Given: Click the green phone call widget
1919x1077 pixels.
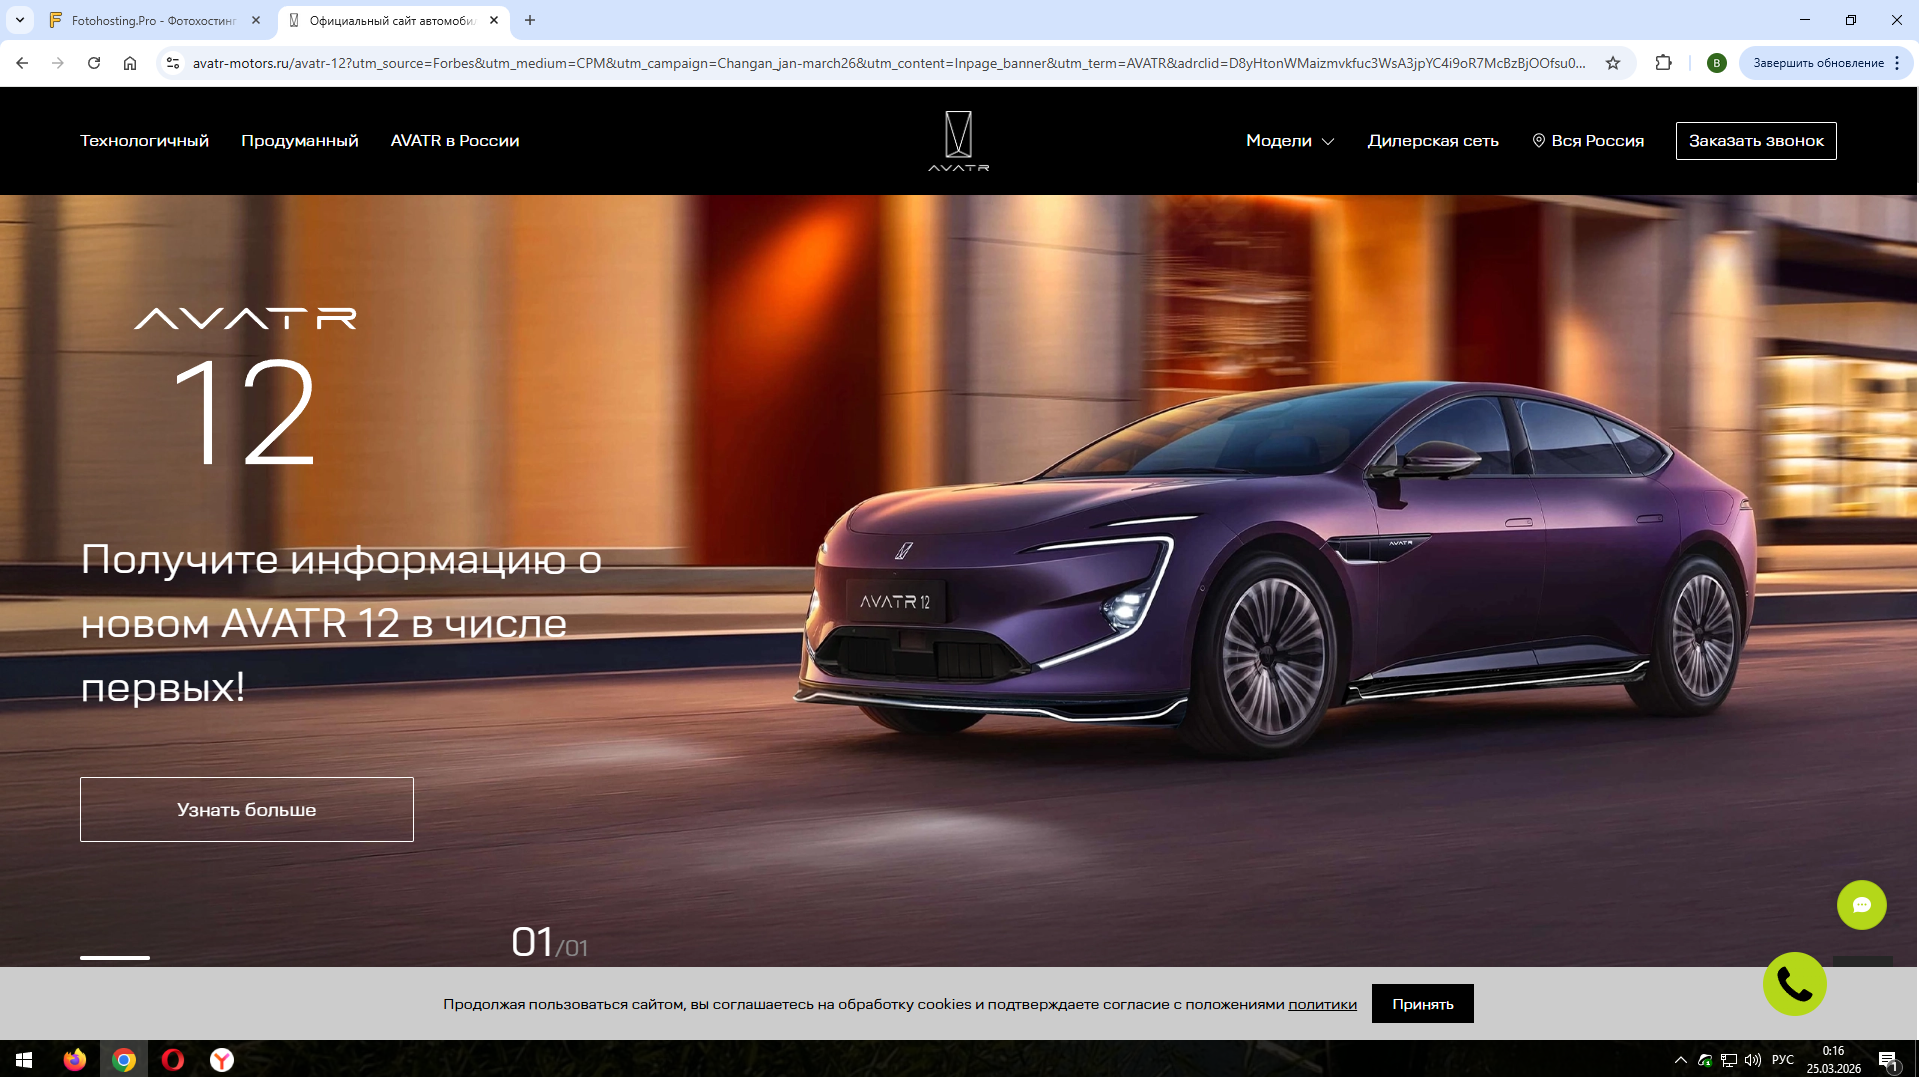Looking at the screenshot, I should [x=1794, y=984].
